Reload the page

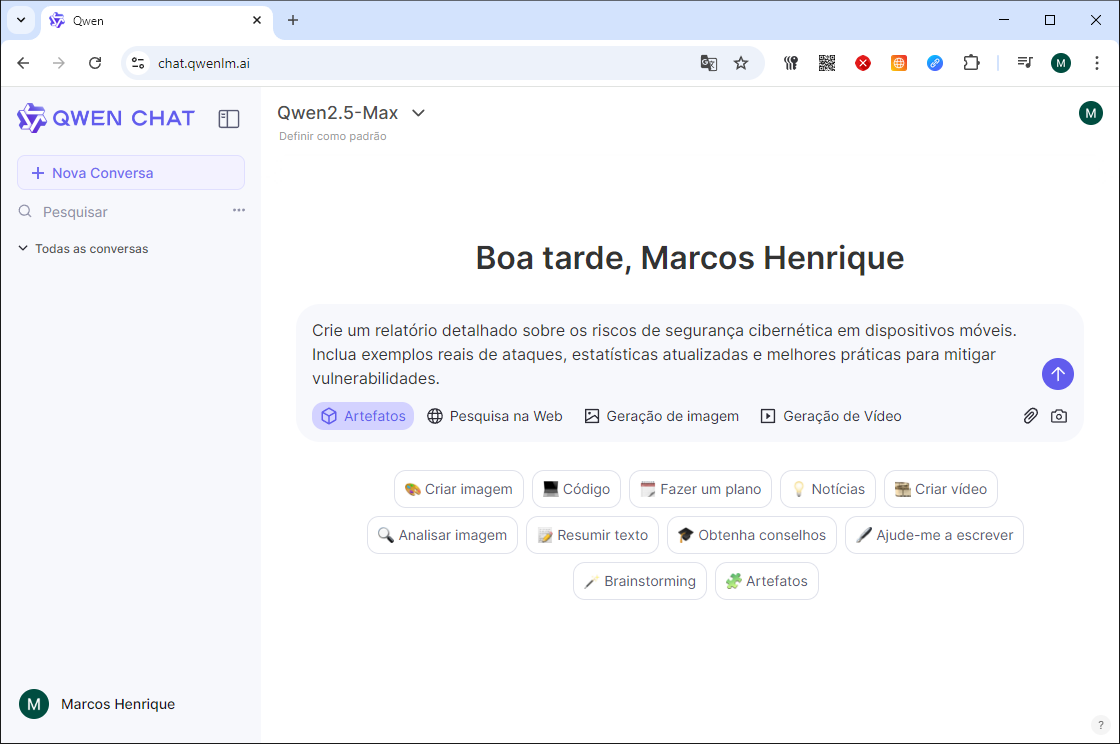click(x=95, y=63)
